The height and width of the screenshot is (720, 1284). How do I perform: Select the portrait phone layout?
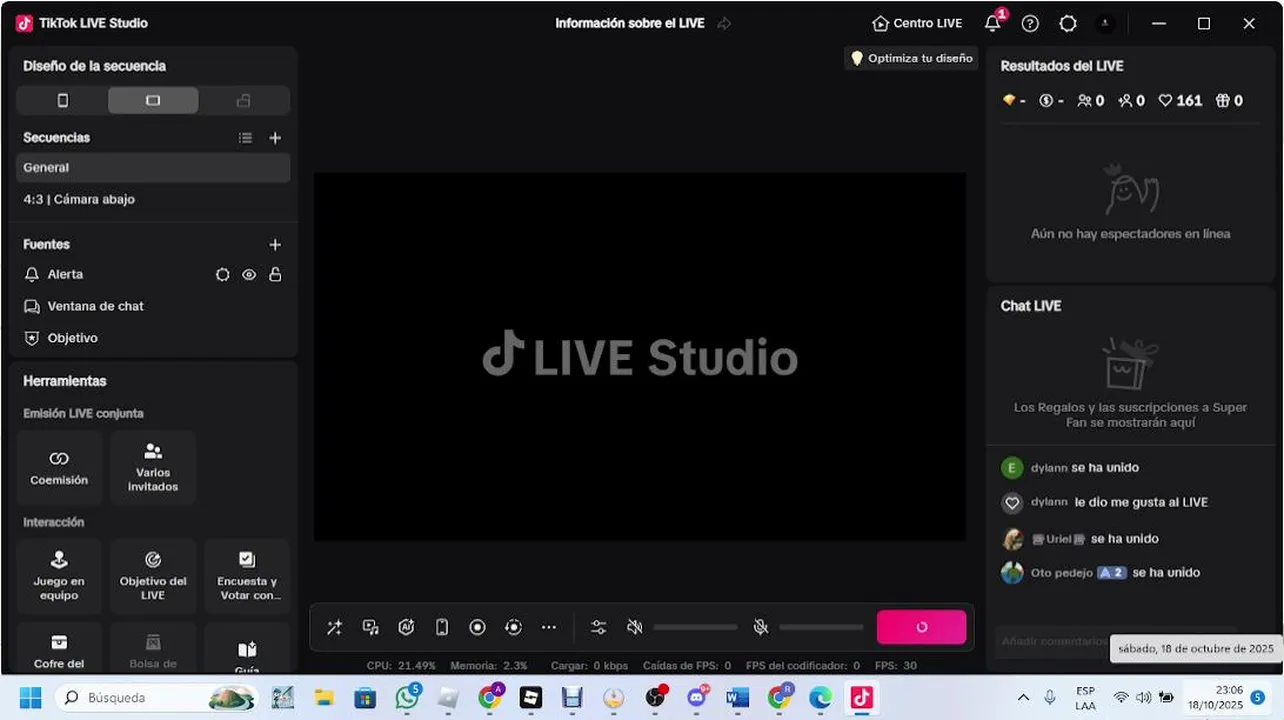tap(62, 100)
